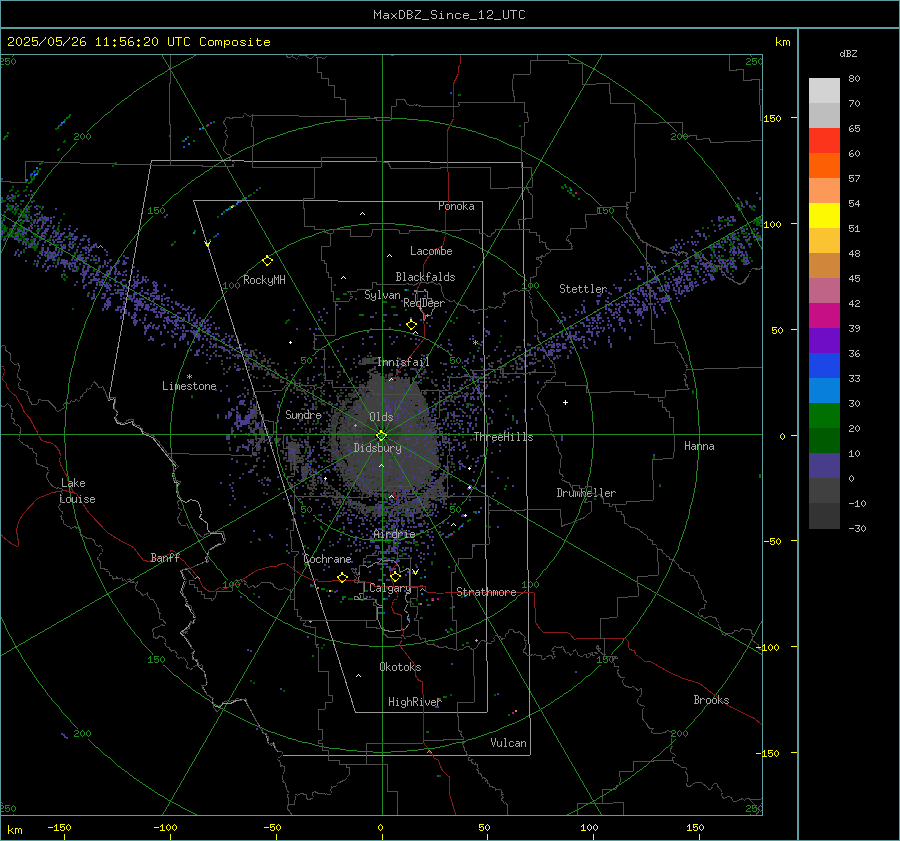900x841 pixels.
Task: Click the Ponoka map label
Action: [456, 206]
